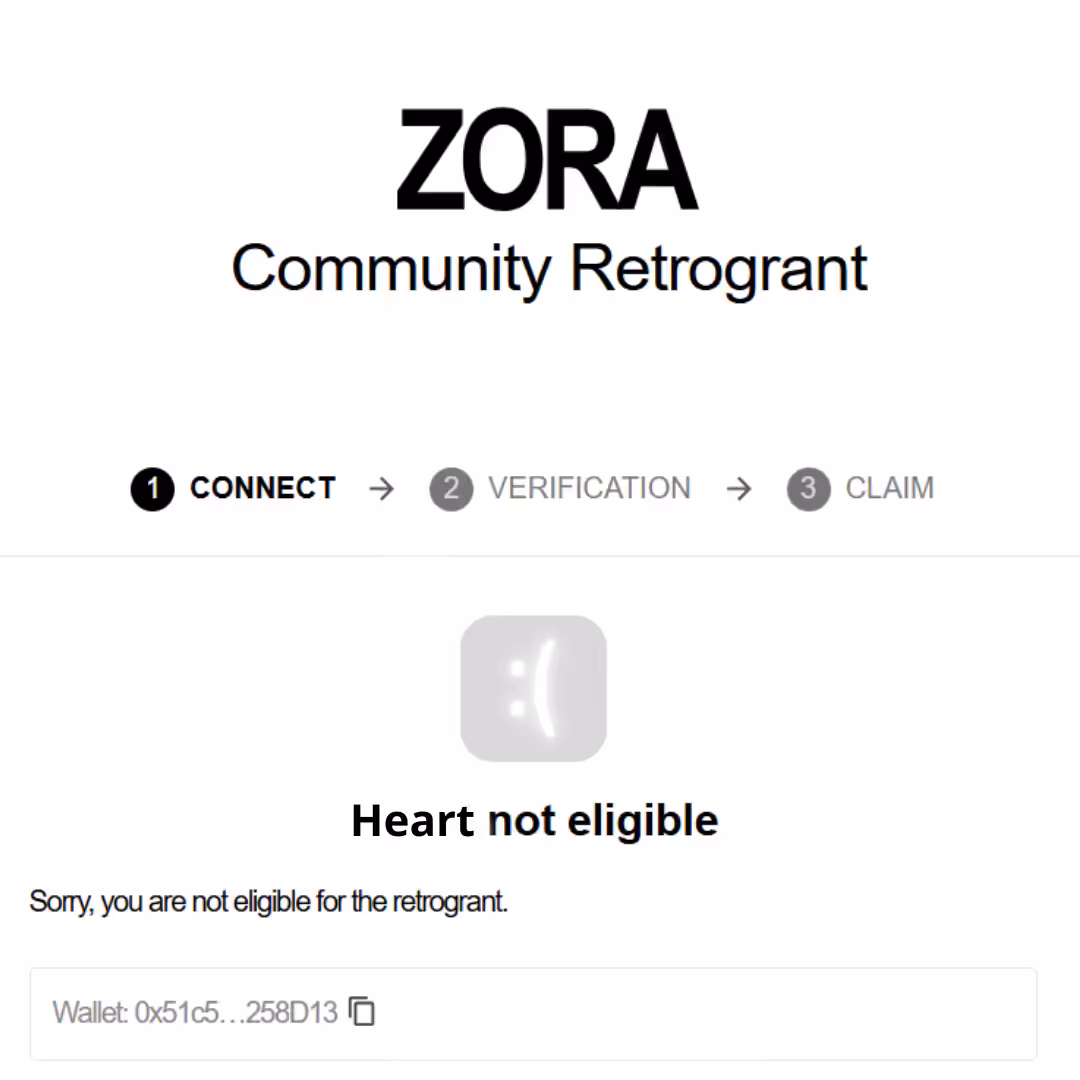
Task: Click the ZORA logo
Action: point(548,158)
